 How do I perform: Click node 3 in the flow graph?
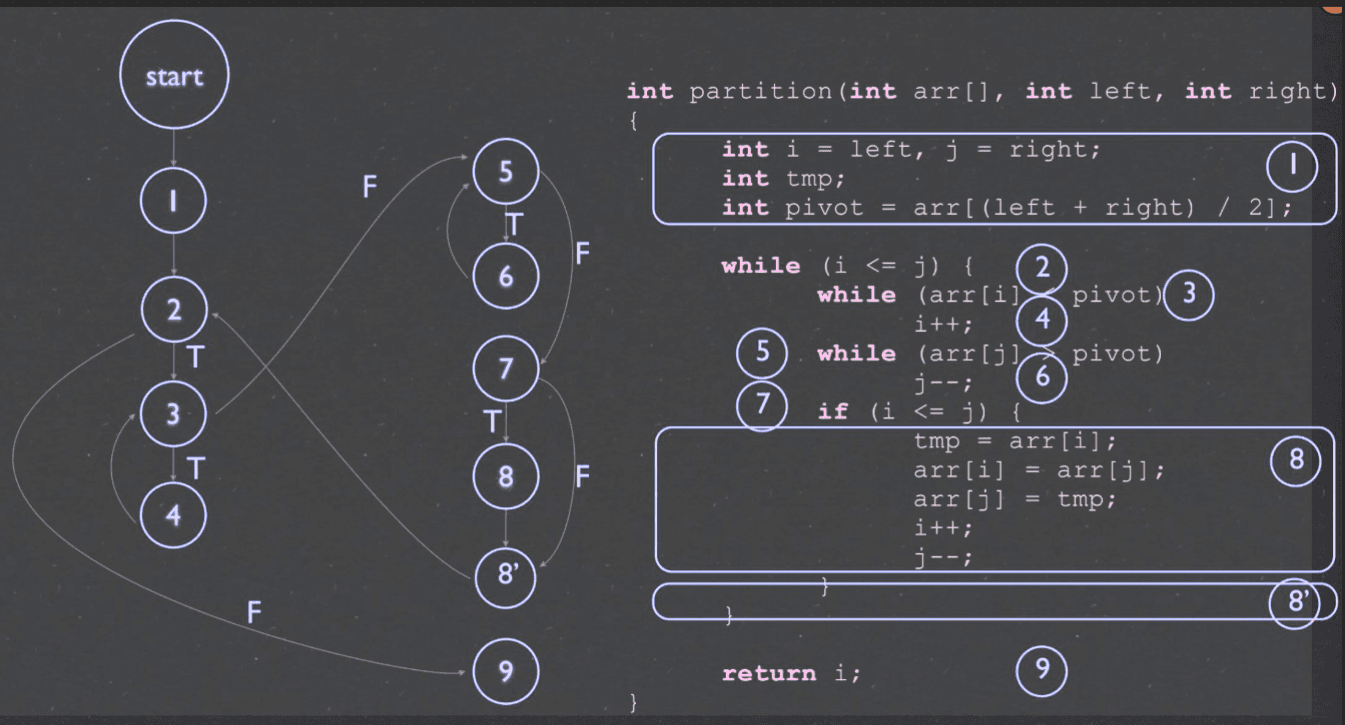[x=173, y=413]
